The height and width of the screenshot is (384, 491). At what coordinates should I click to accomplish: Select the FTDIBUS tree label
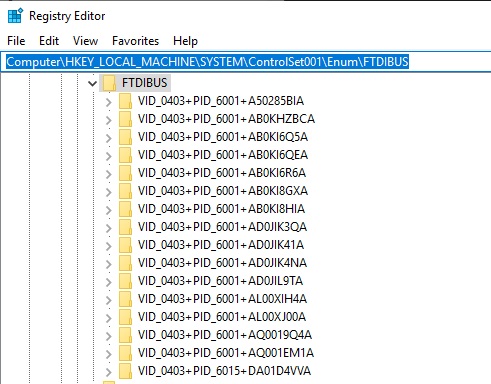click(x=144, y=83)
